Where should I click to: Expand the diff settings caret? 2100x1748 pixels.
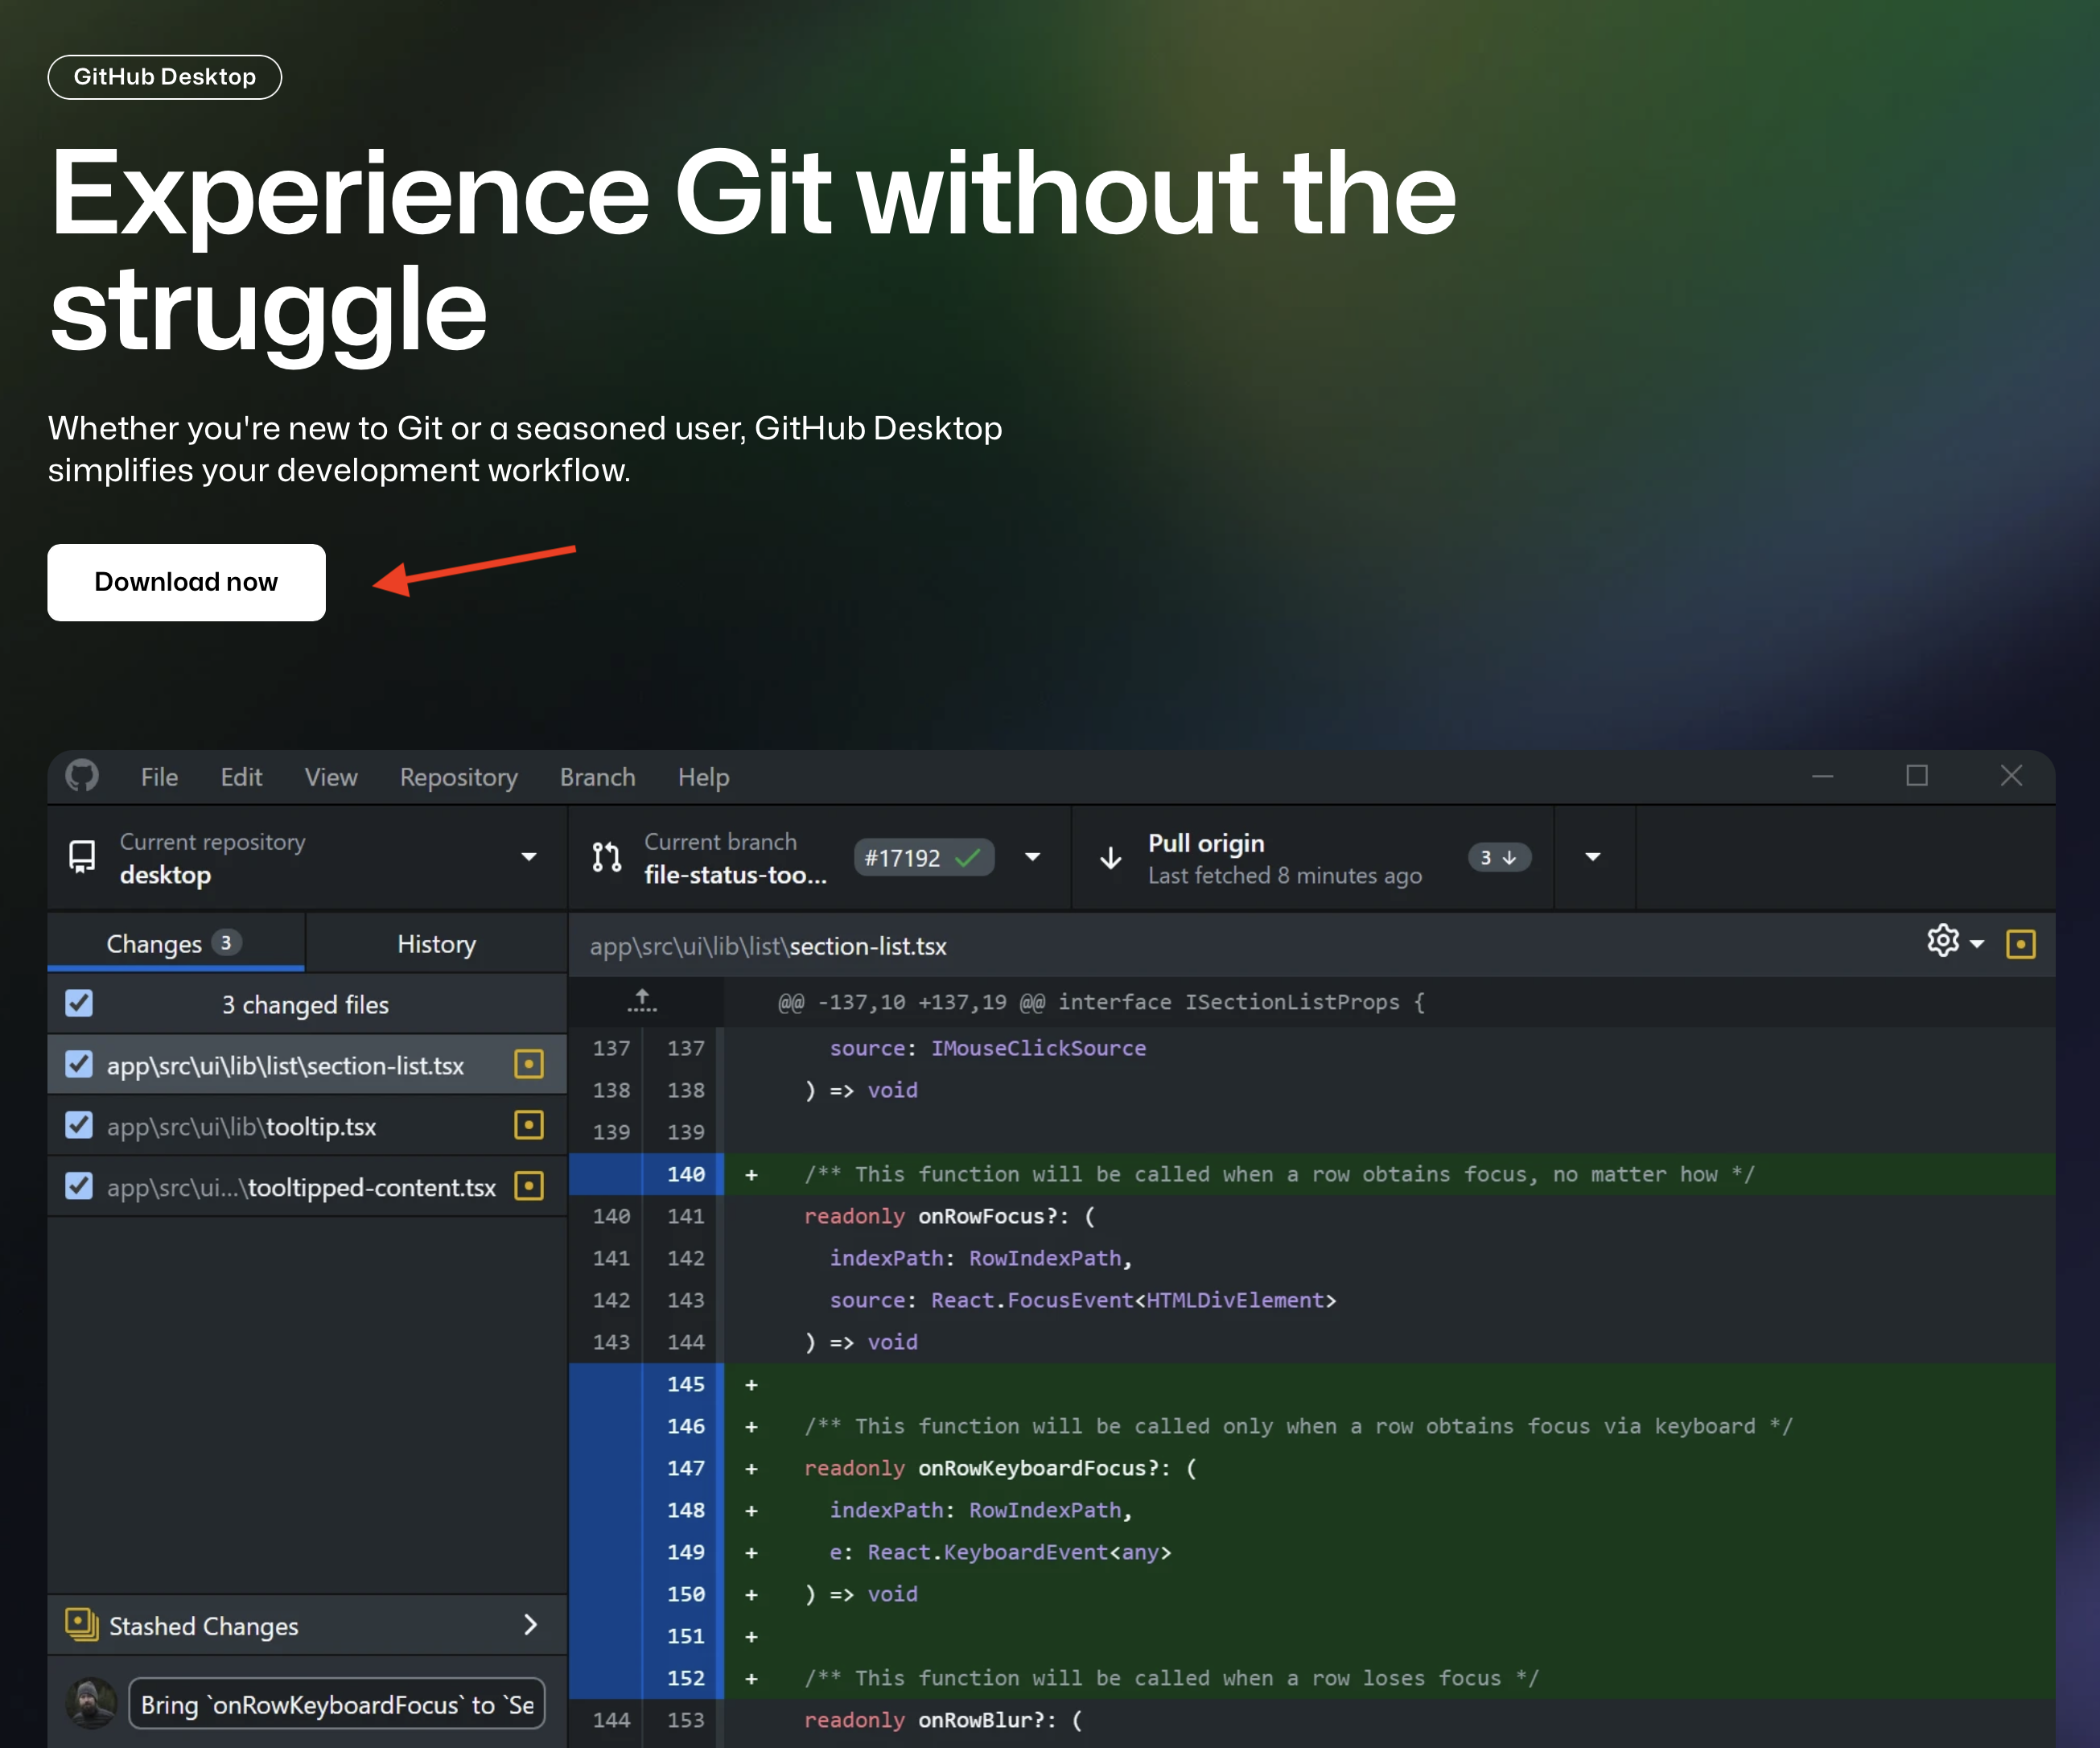tap(1977, 944)
